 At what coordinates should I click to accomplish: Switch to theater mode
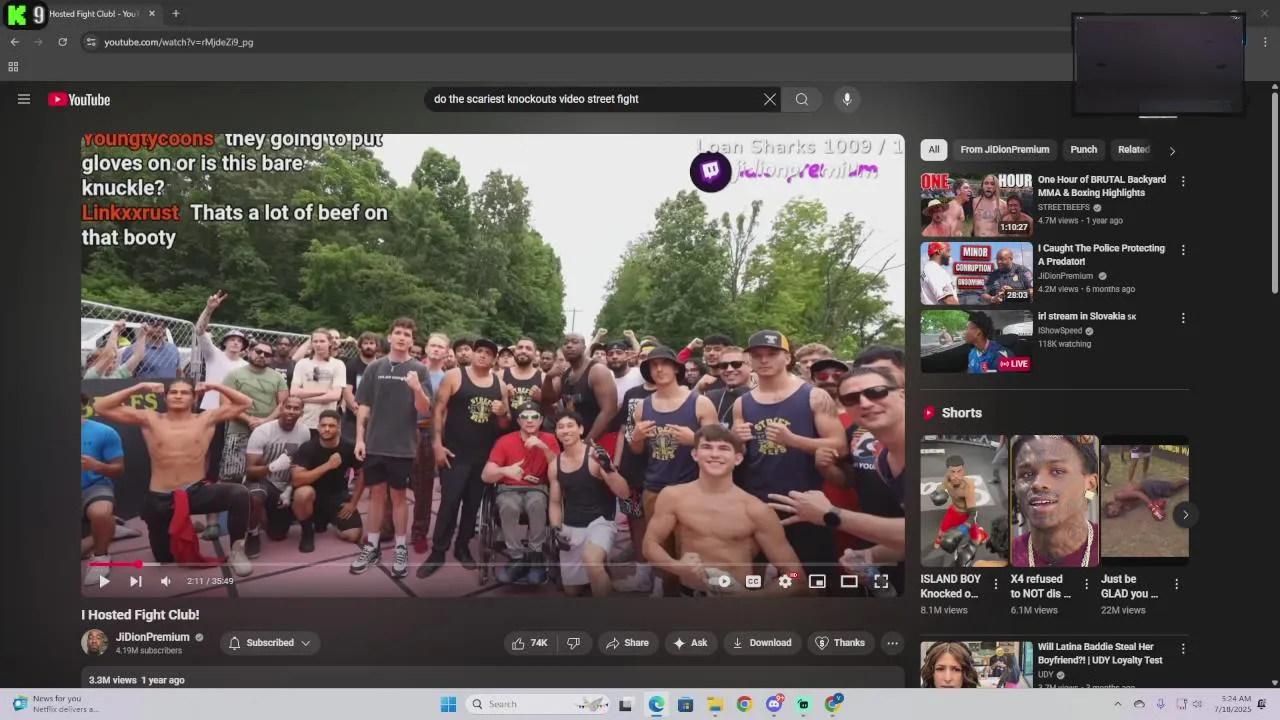(849, 581)
